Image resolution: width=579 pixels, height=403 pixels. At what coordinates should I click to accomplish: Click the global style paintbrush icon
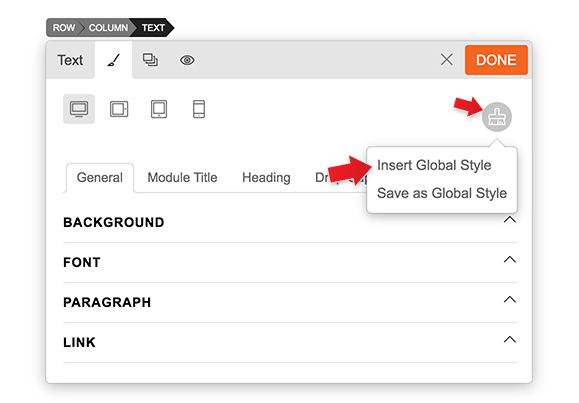pyautogui.click(x=497, y=117)
